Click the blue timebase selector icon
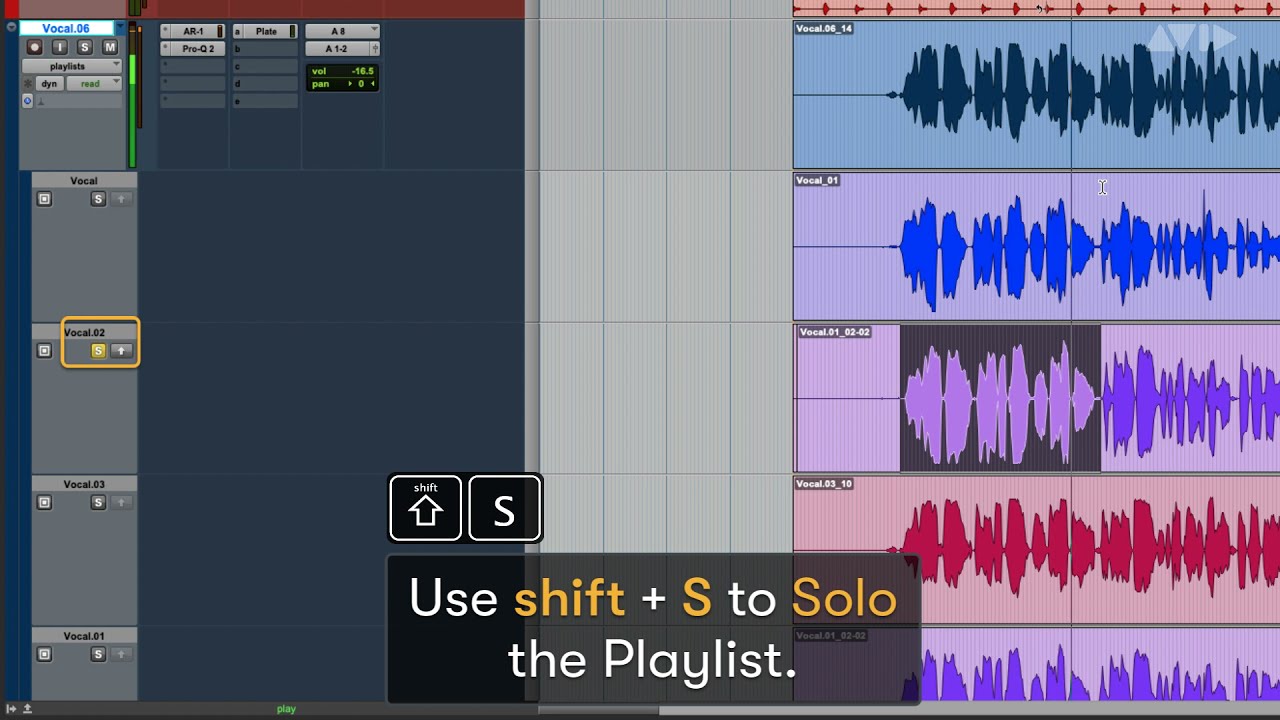 (27, 101)
